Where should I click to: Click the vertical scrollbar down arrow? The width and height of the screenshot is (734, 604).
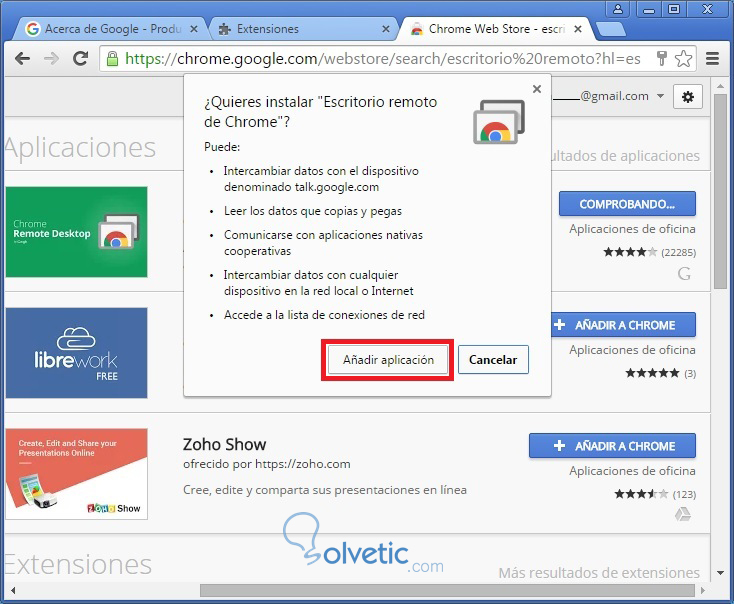720,573
